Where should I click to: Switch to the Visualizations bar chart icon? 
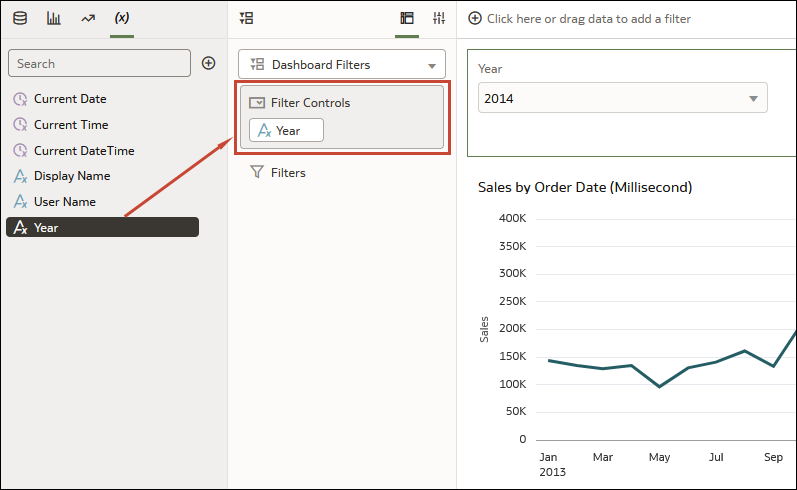pos(54,18)
